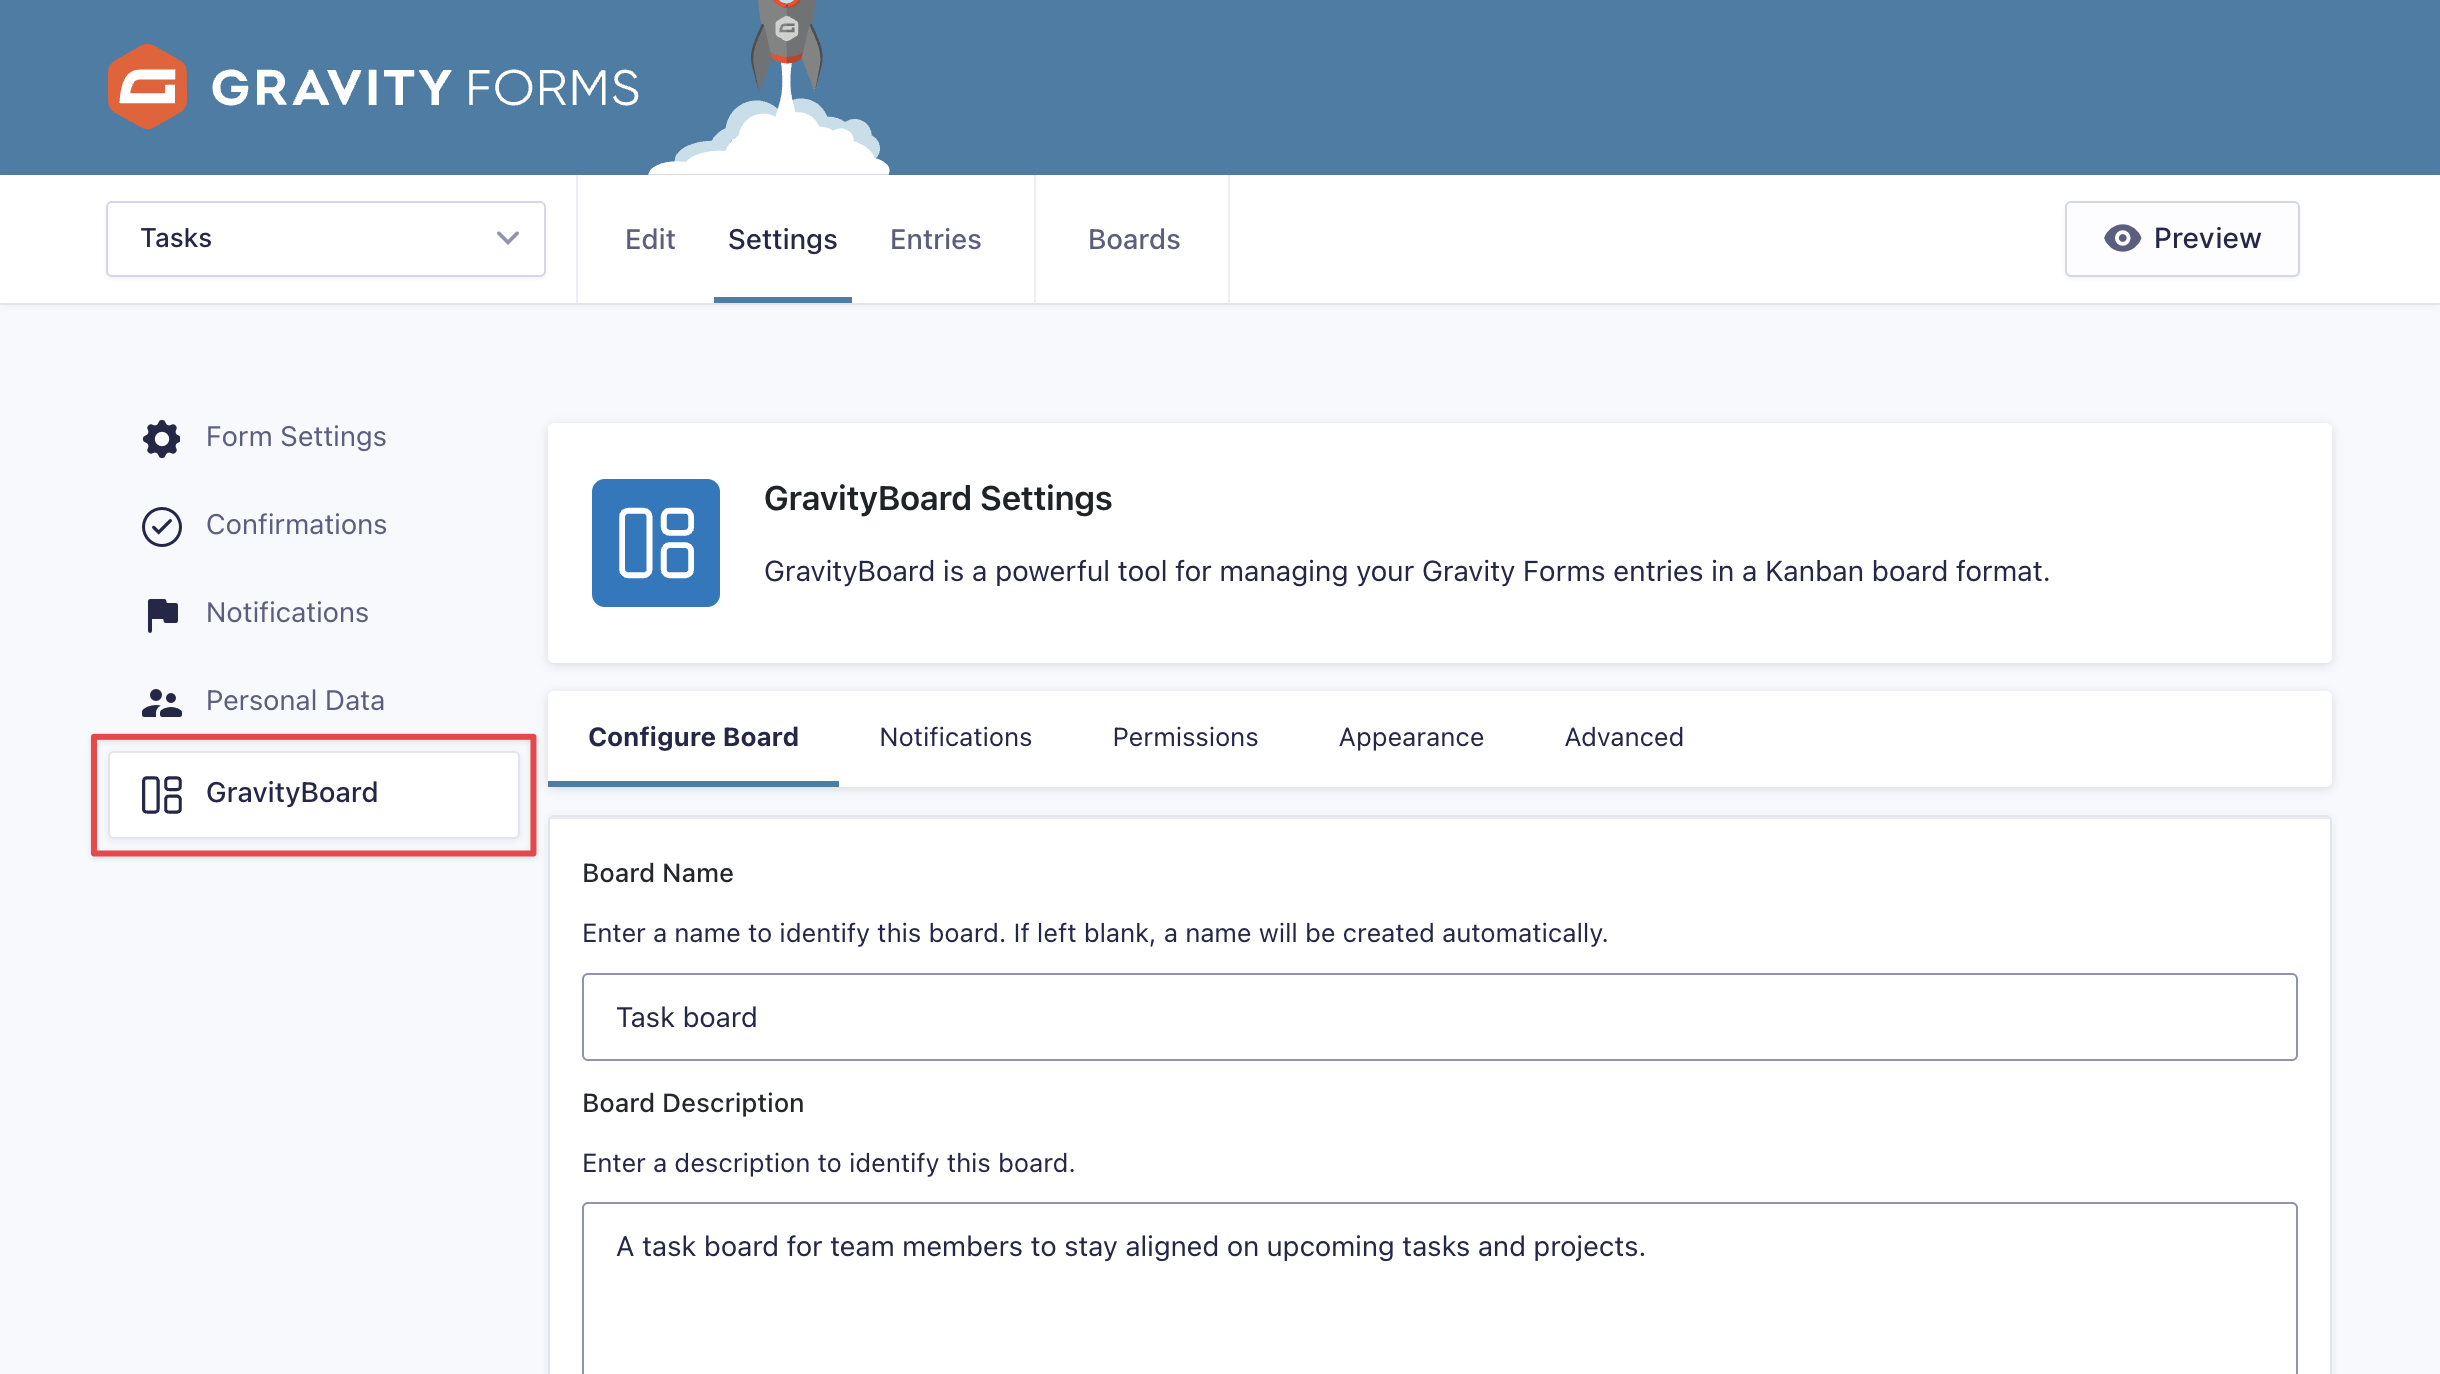This screenshot has width=2440, height=1374.
Task: Click the Board Description text area
Action: coord(1440,1288)
